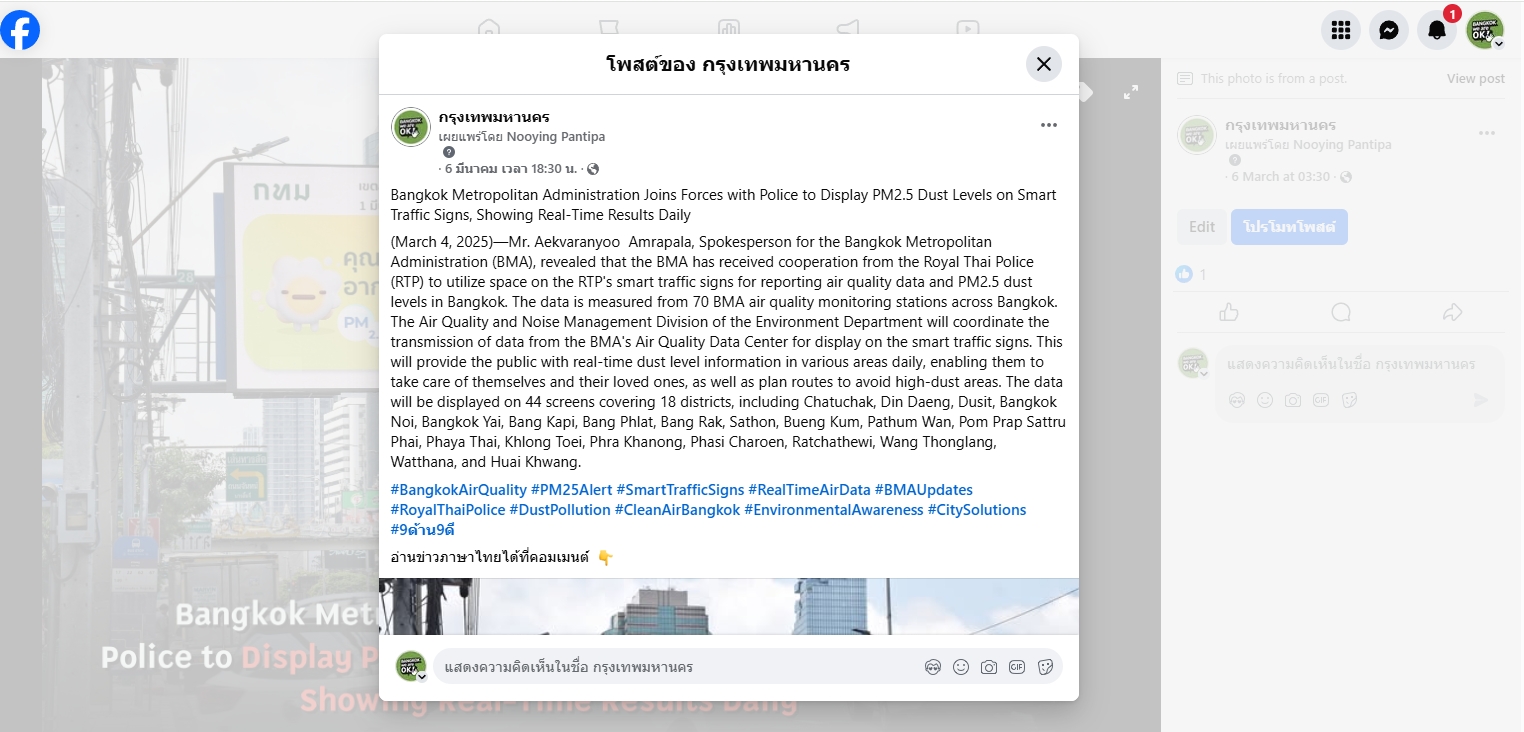This screenshot has width=1524, height=732.
Task: Click the comment bubble button
Action: (1341, 313)
